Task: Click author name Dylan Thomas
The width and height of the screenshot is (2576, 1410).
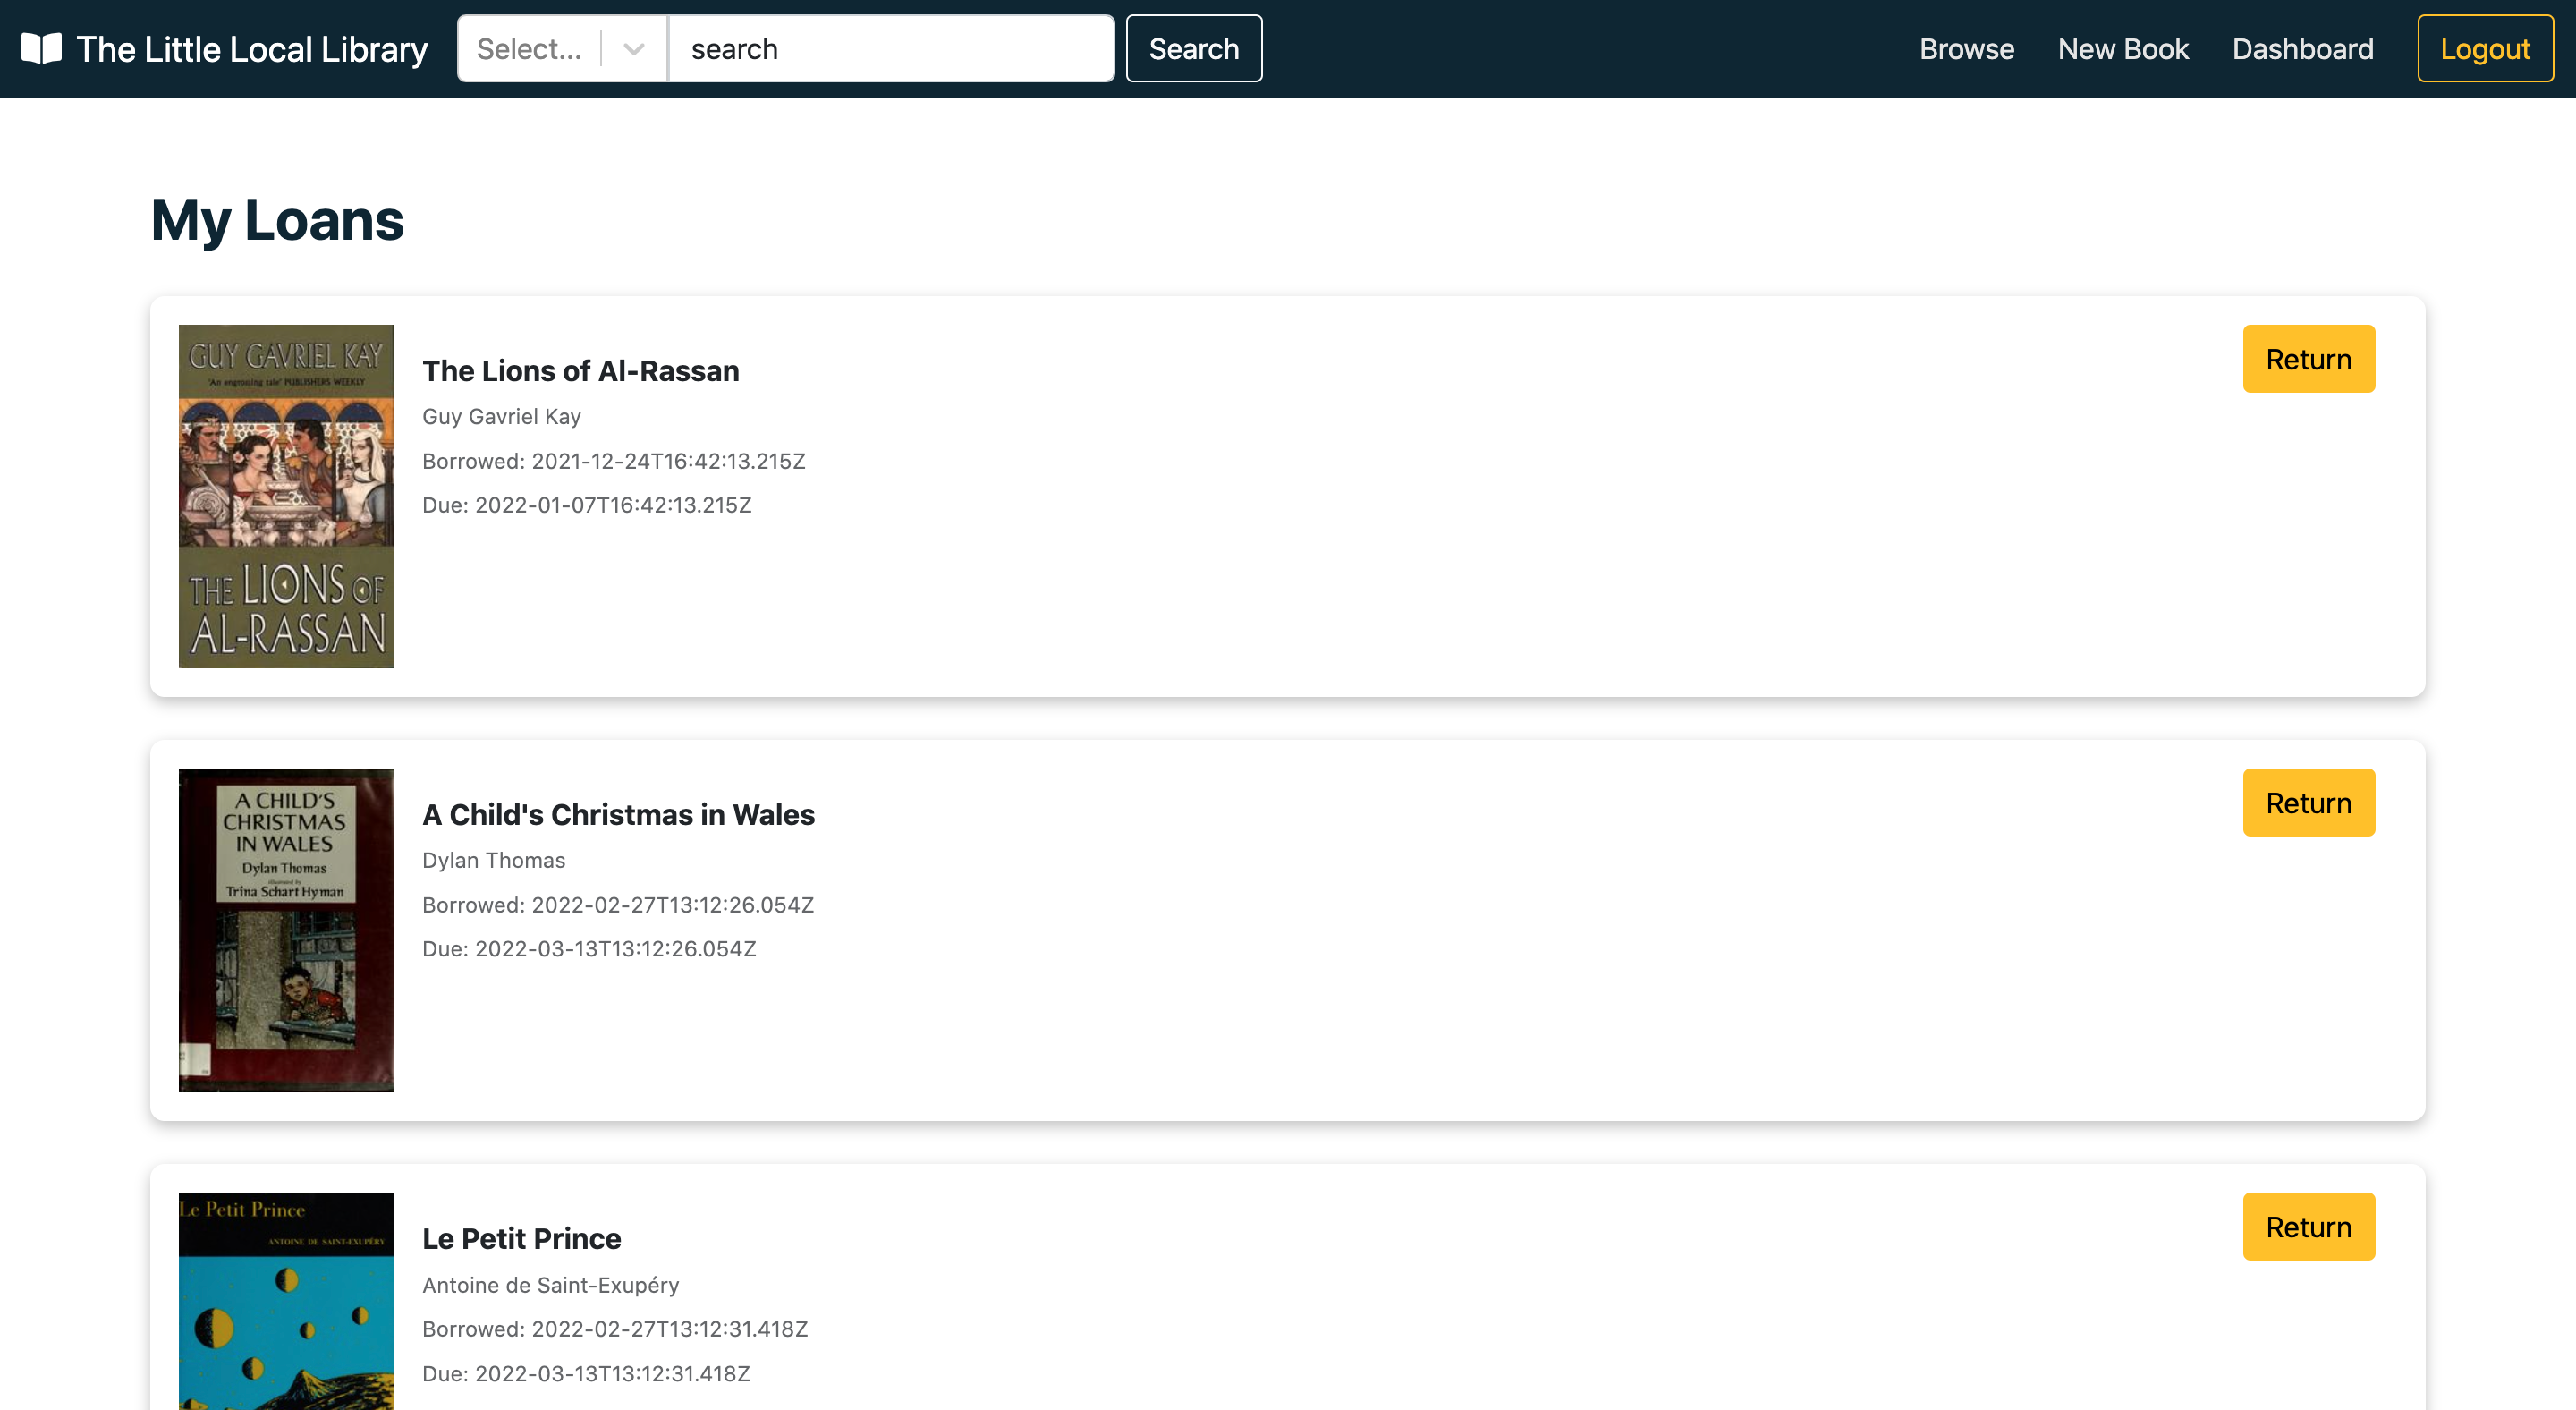Action: [x=494, y=861]
